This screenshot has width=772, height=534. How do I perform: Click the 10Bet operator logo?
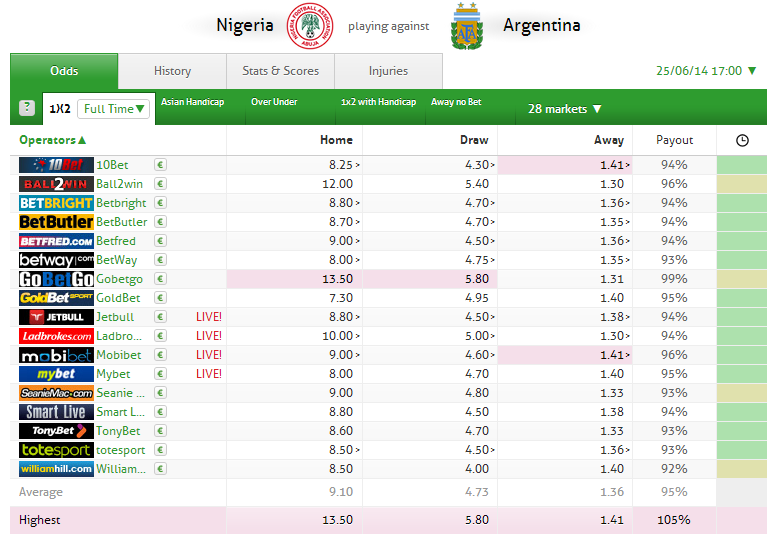[x=56, y=165]
